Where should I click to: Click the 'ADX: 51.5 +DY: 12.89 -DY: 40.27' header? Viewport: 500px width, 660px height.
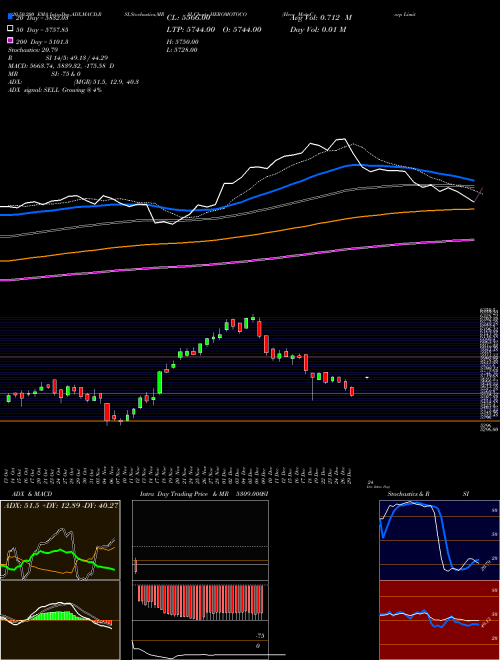click(61, 505)
